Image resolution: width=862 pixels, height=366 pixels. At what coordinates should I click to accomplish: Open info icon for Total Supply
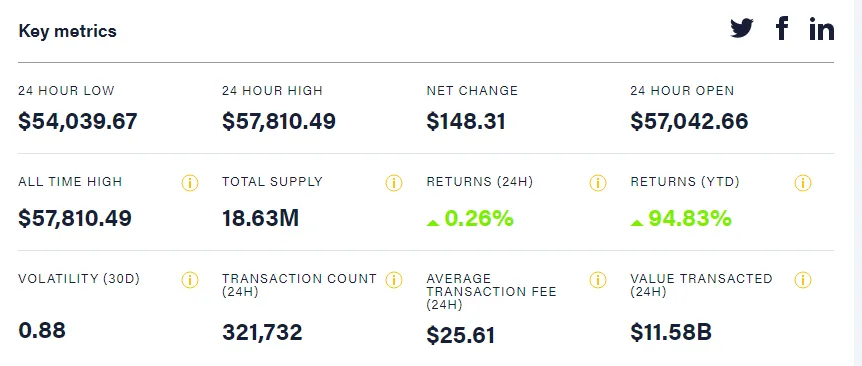point(394,183)
